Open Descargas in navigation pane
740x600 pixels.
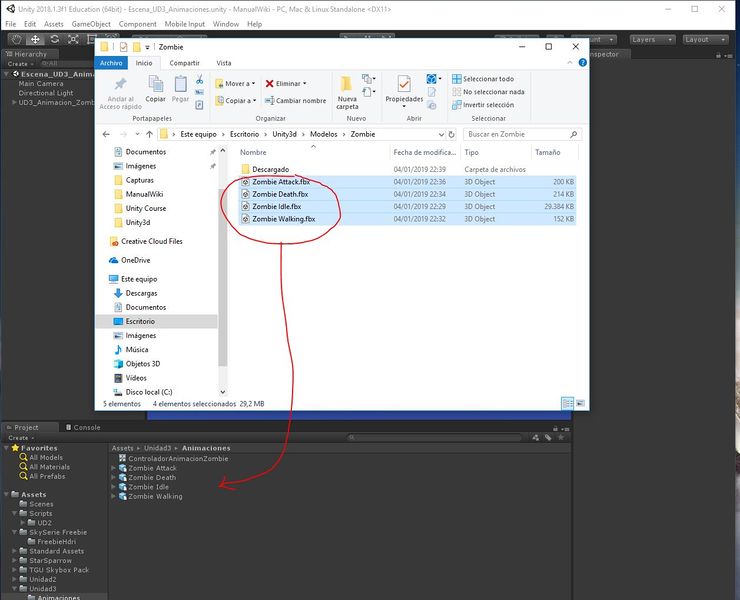pyautogui.click(x=141, y=293)
